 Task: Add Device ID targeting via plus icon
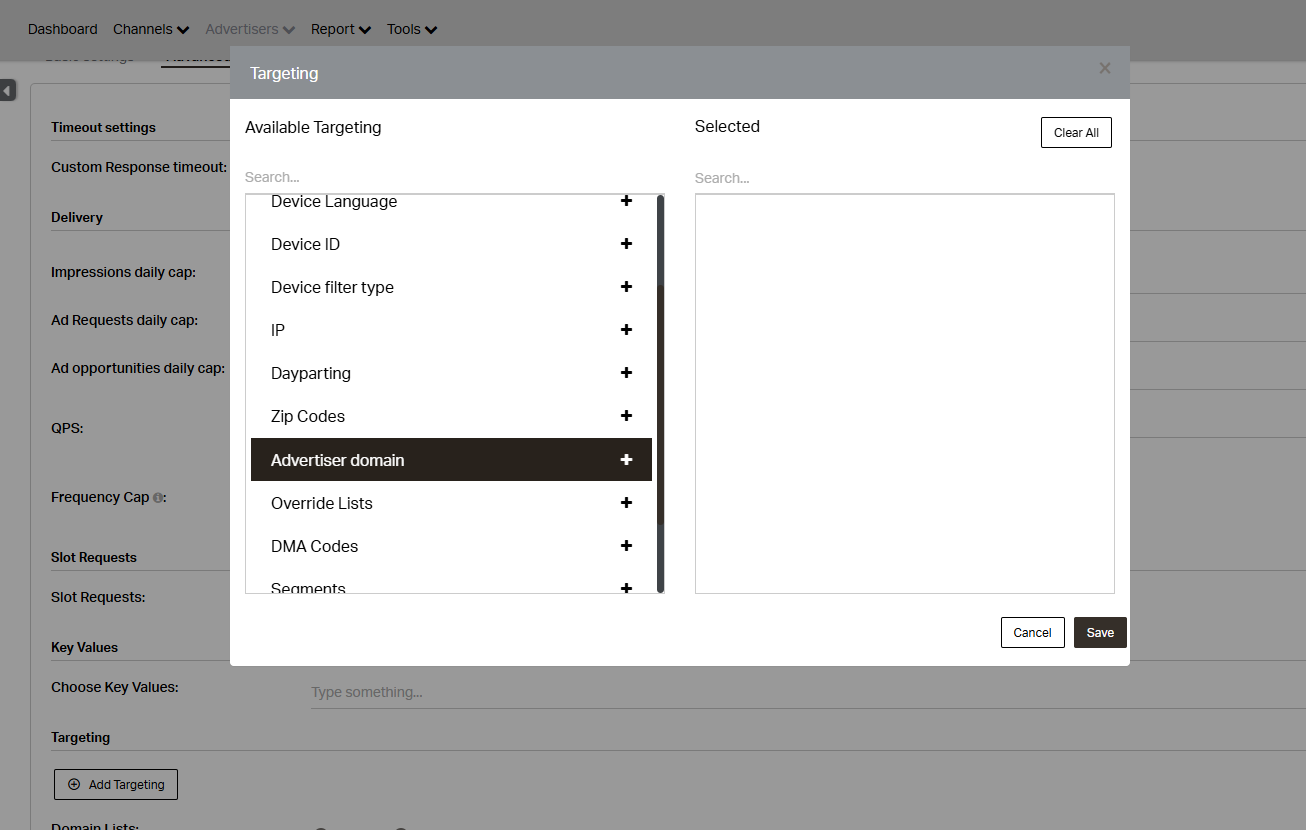click(x=626, y=244)
